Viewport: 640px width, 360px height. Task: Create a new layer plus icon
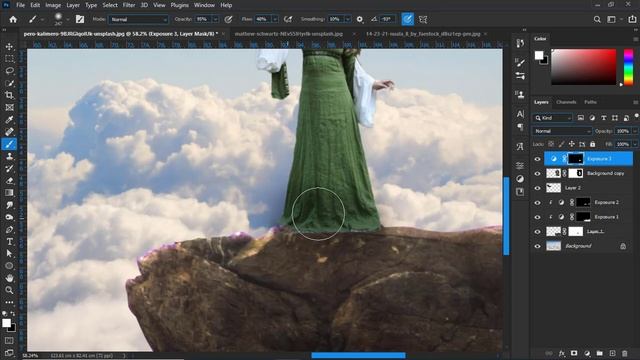tap(612, 353)
